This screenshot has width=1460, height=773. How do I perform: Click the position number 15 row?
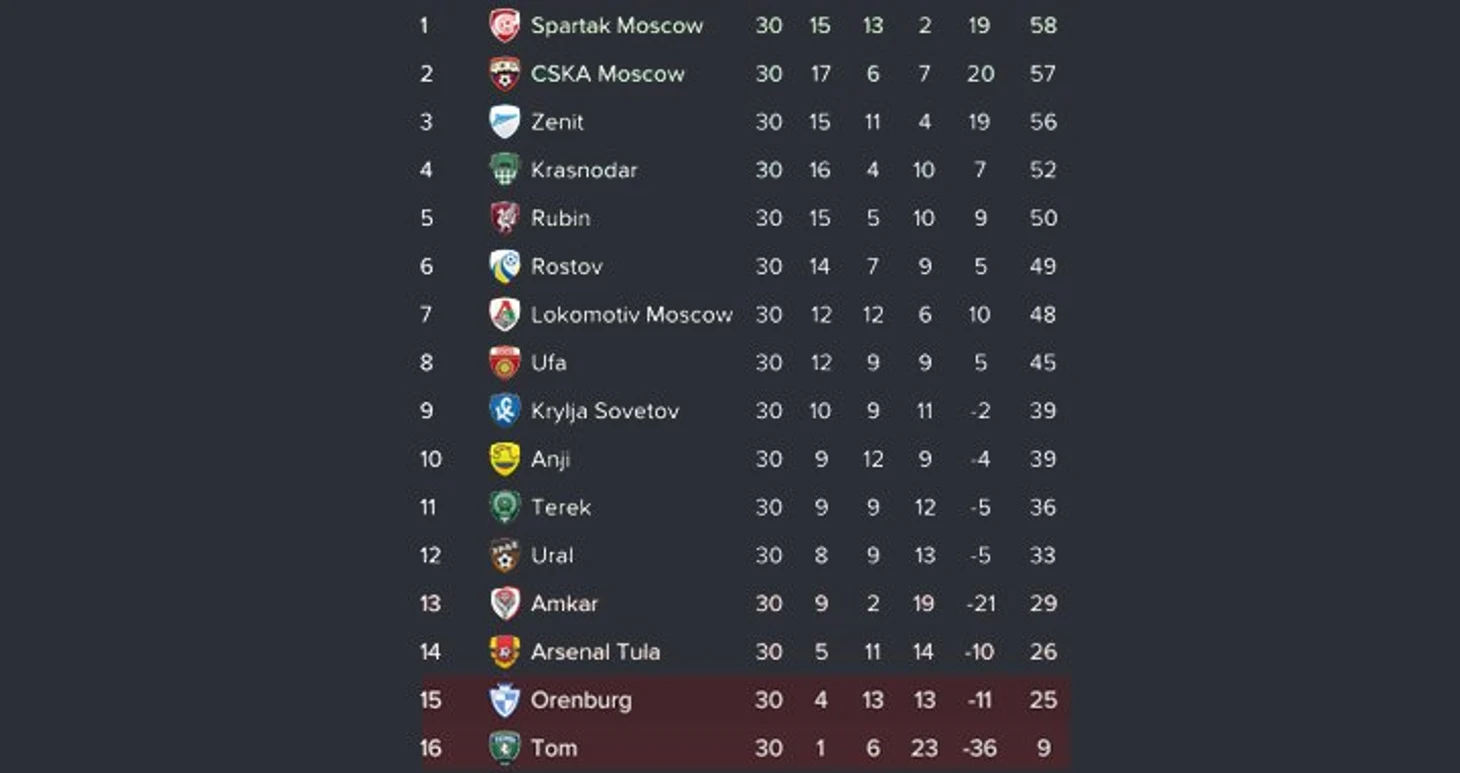pos(745,700)
